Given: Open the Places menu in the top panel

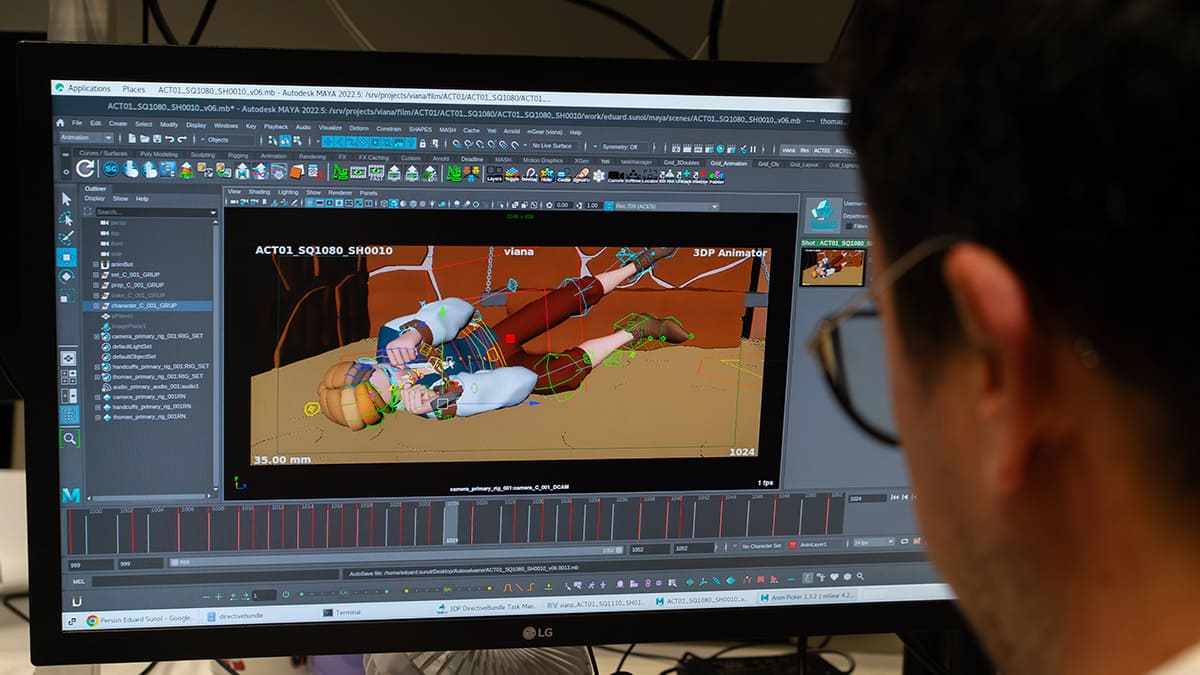Looking at the screenshot, I should click(133, 89).
